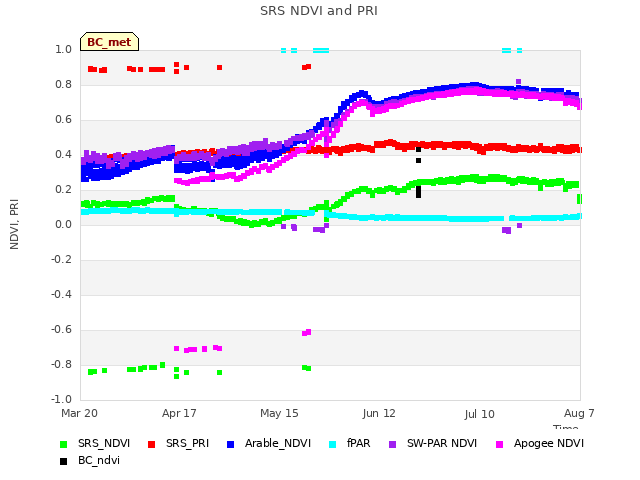Click the 1.0 y-axis tick label

click(63, 49)
